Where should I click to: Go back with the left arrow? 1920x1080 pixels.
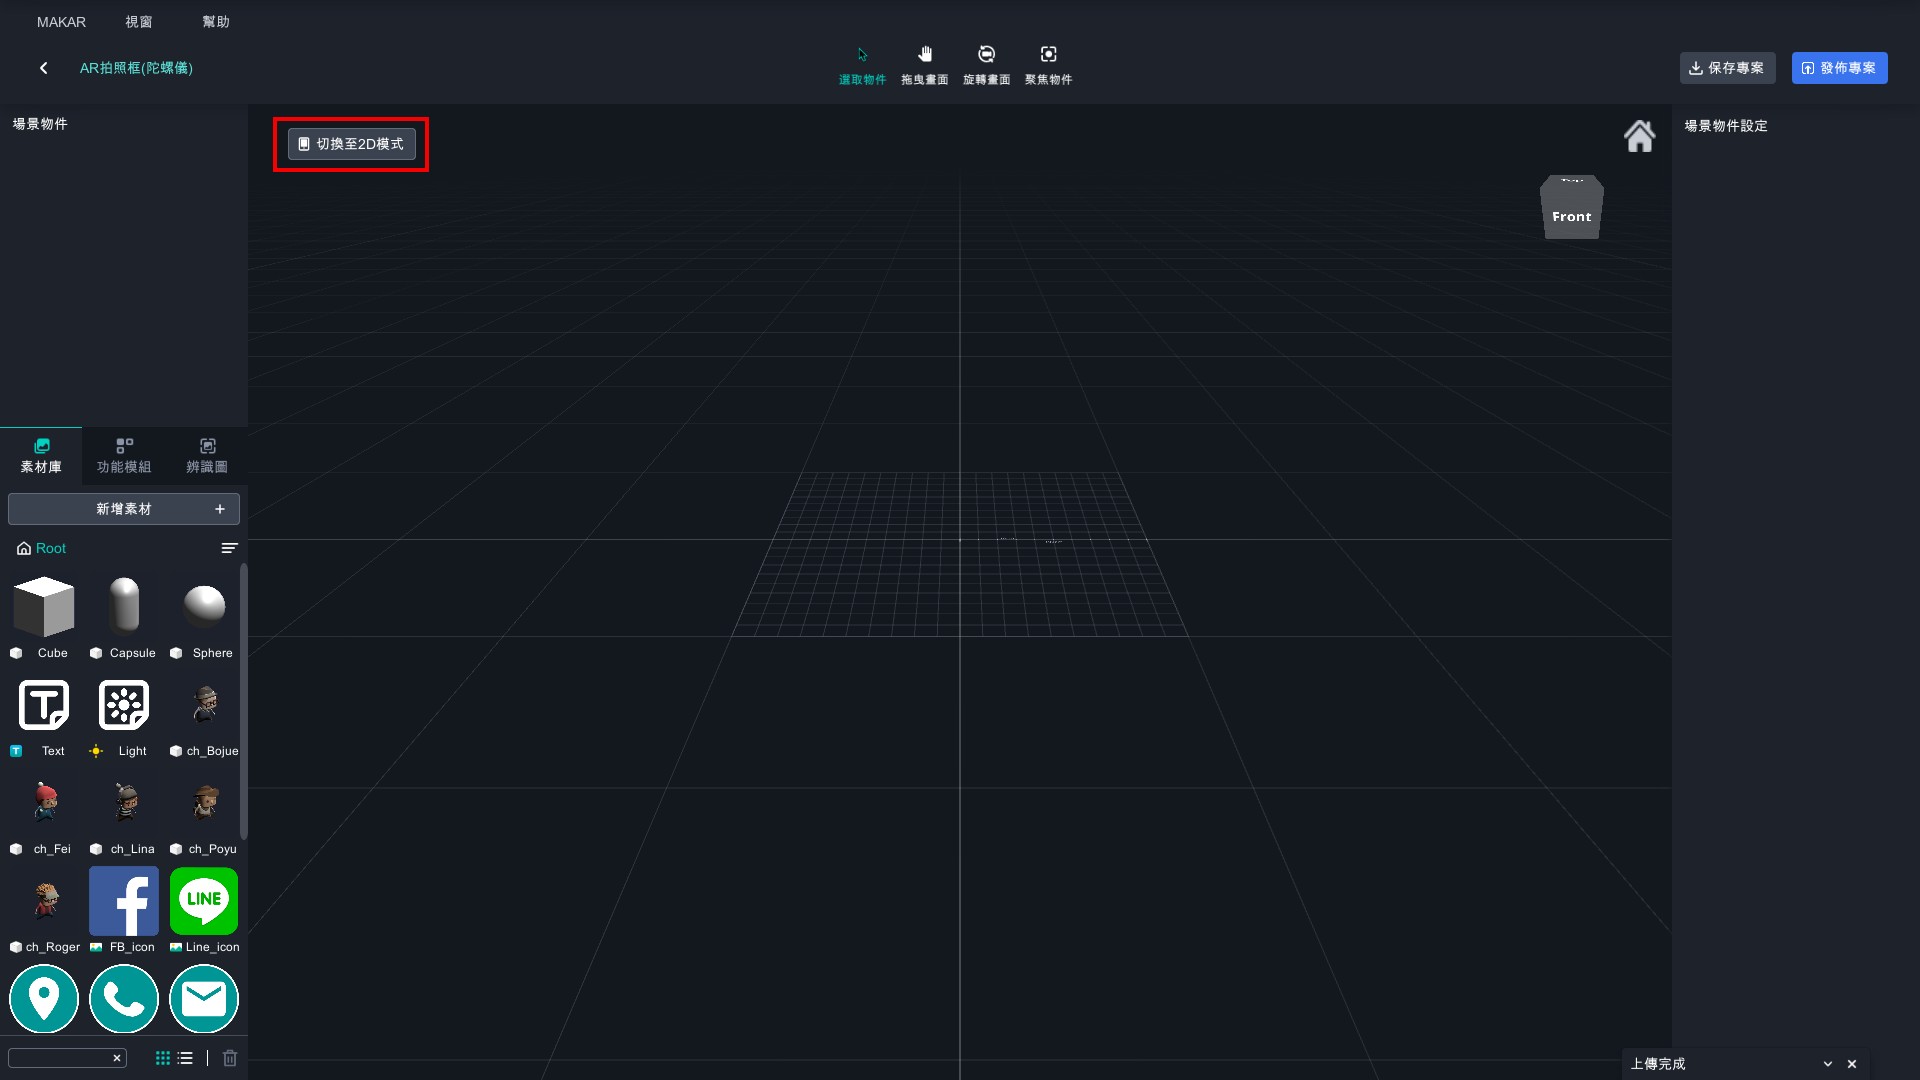click(x=43, y=68)
